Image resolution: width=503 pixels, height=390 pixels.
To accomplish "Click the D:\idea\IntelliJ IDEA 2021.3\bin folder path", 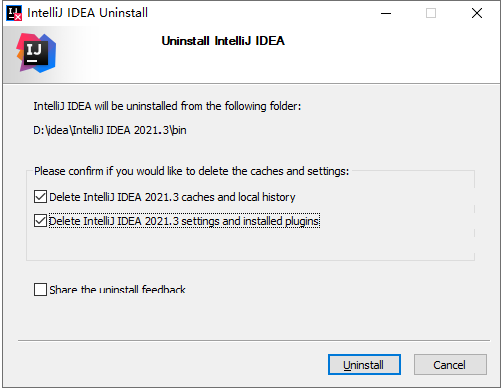I will [x=110, y=130].
